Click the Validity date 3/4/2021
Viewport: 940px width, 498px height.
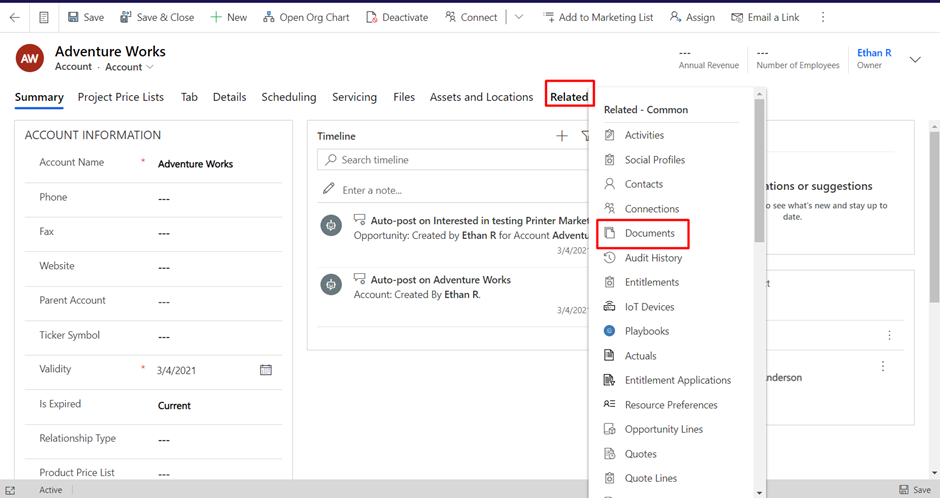[x=176, y=370]
